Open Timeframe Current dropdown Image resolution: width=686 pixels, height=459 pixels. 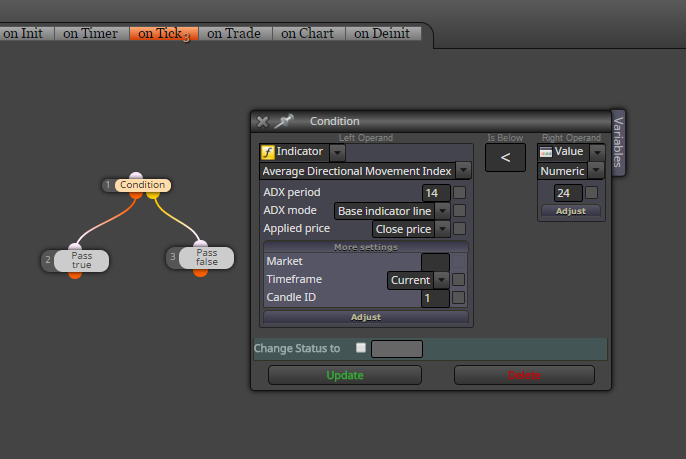click(441, 280)
